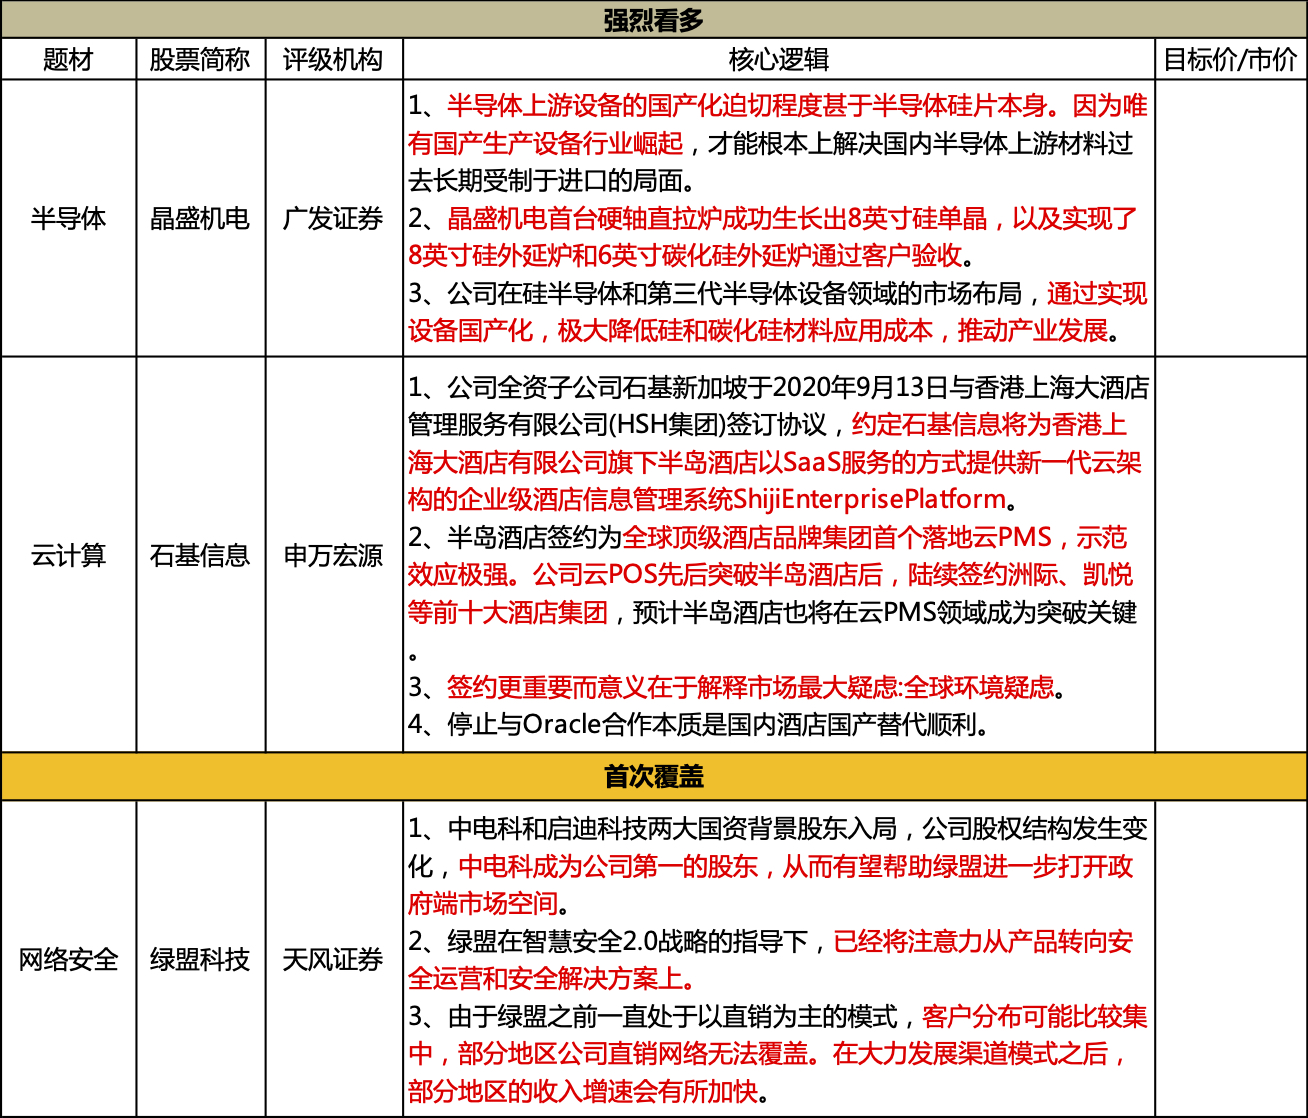1308x1118 pixels.
Task: Click the line starting 2、半岛酒店签约为
Action: click(768, 538)
